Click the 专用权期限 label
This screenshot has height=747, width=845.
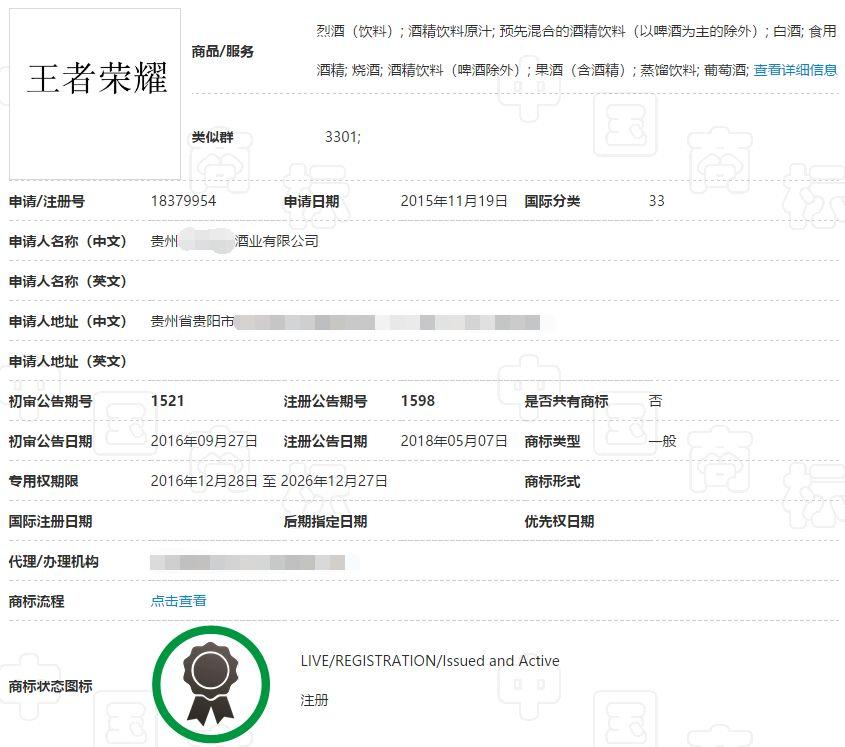tap(44, 481)
